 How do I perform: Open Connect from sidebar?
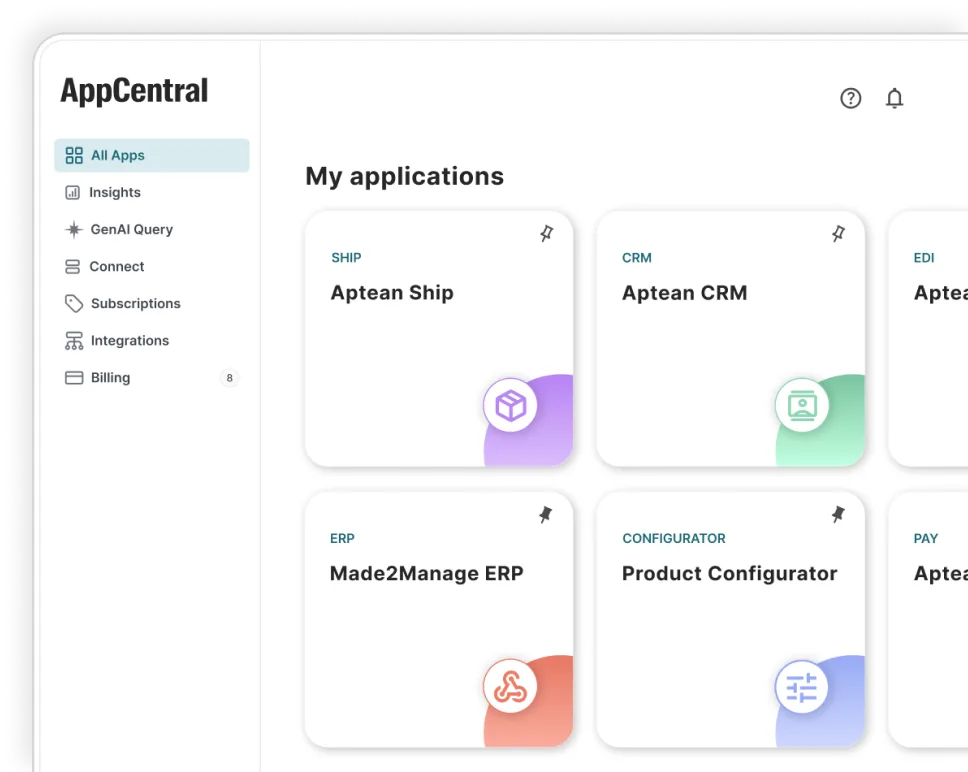pos(152,267)
